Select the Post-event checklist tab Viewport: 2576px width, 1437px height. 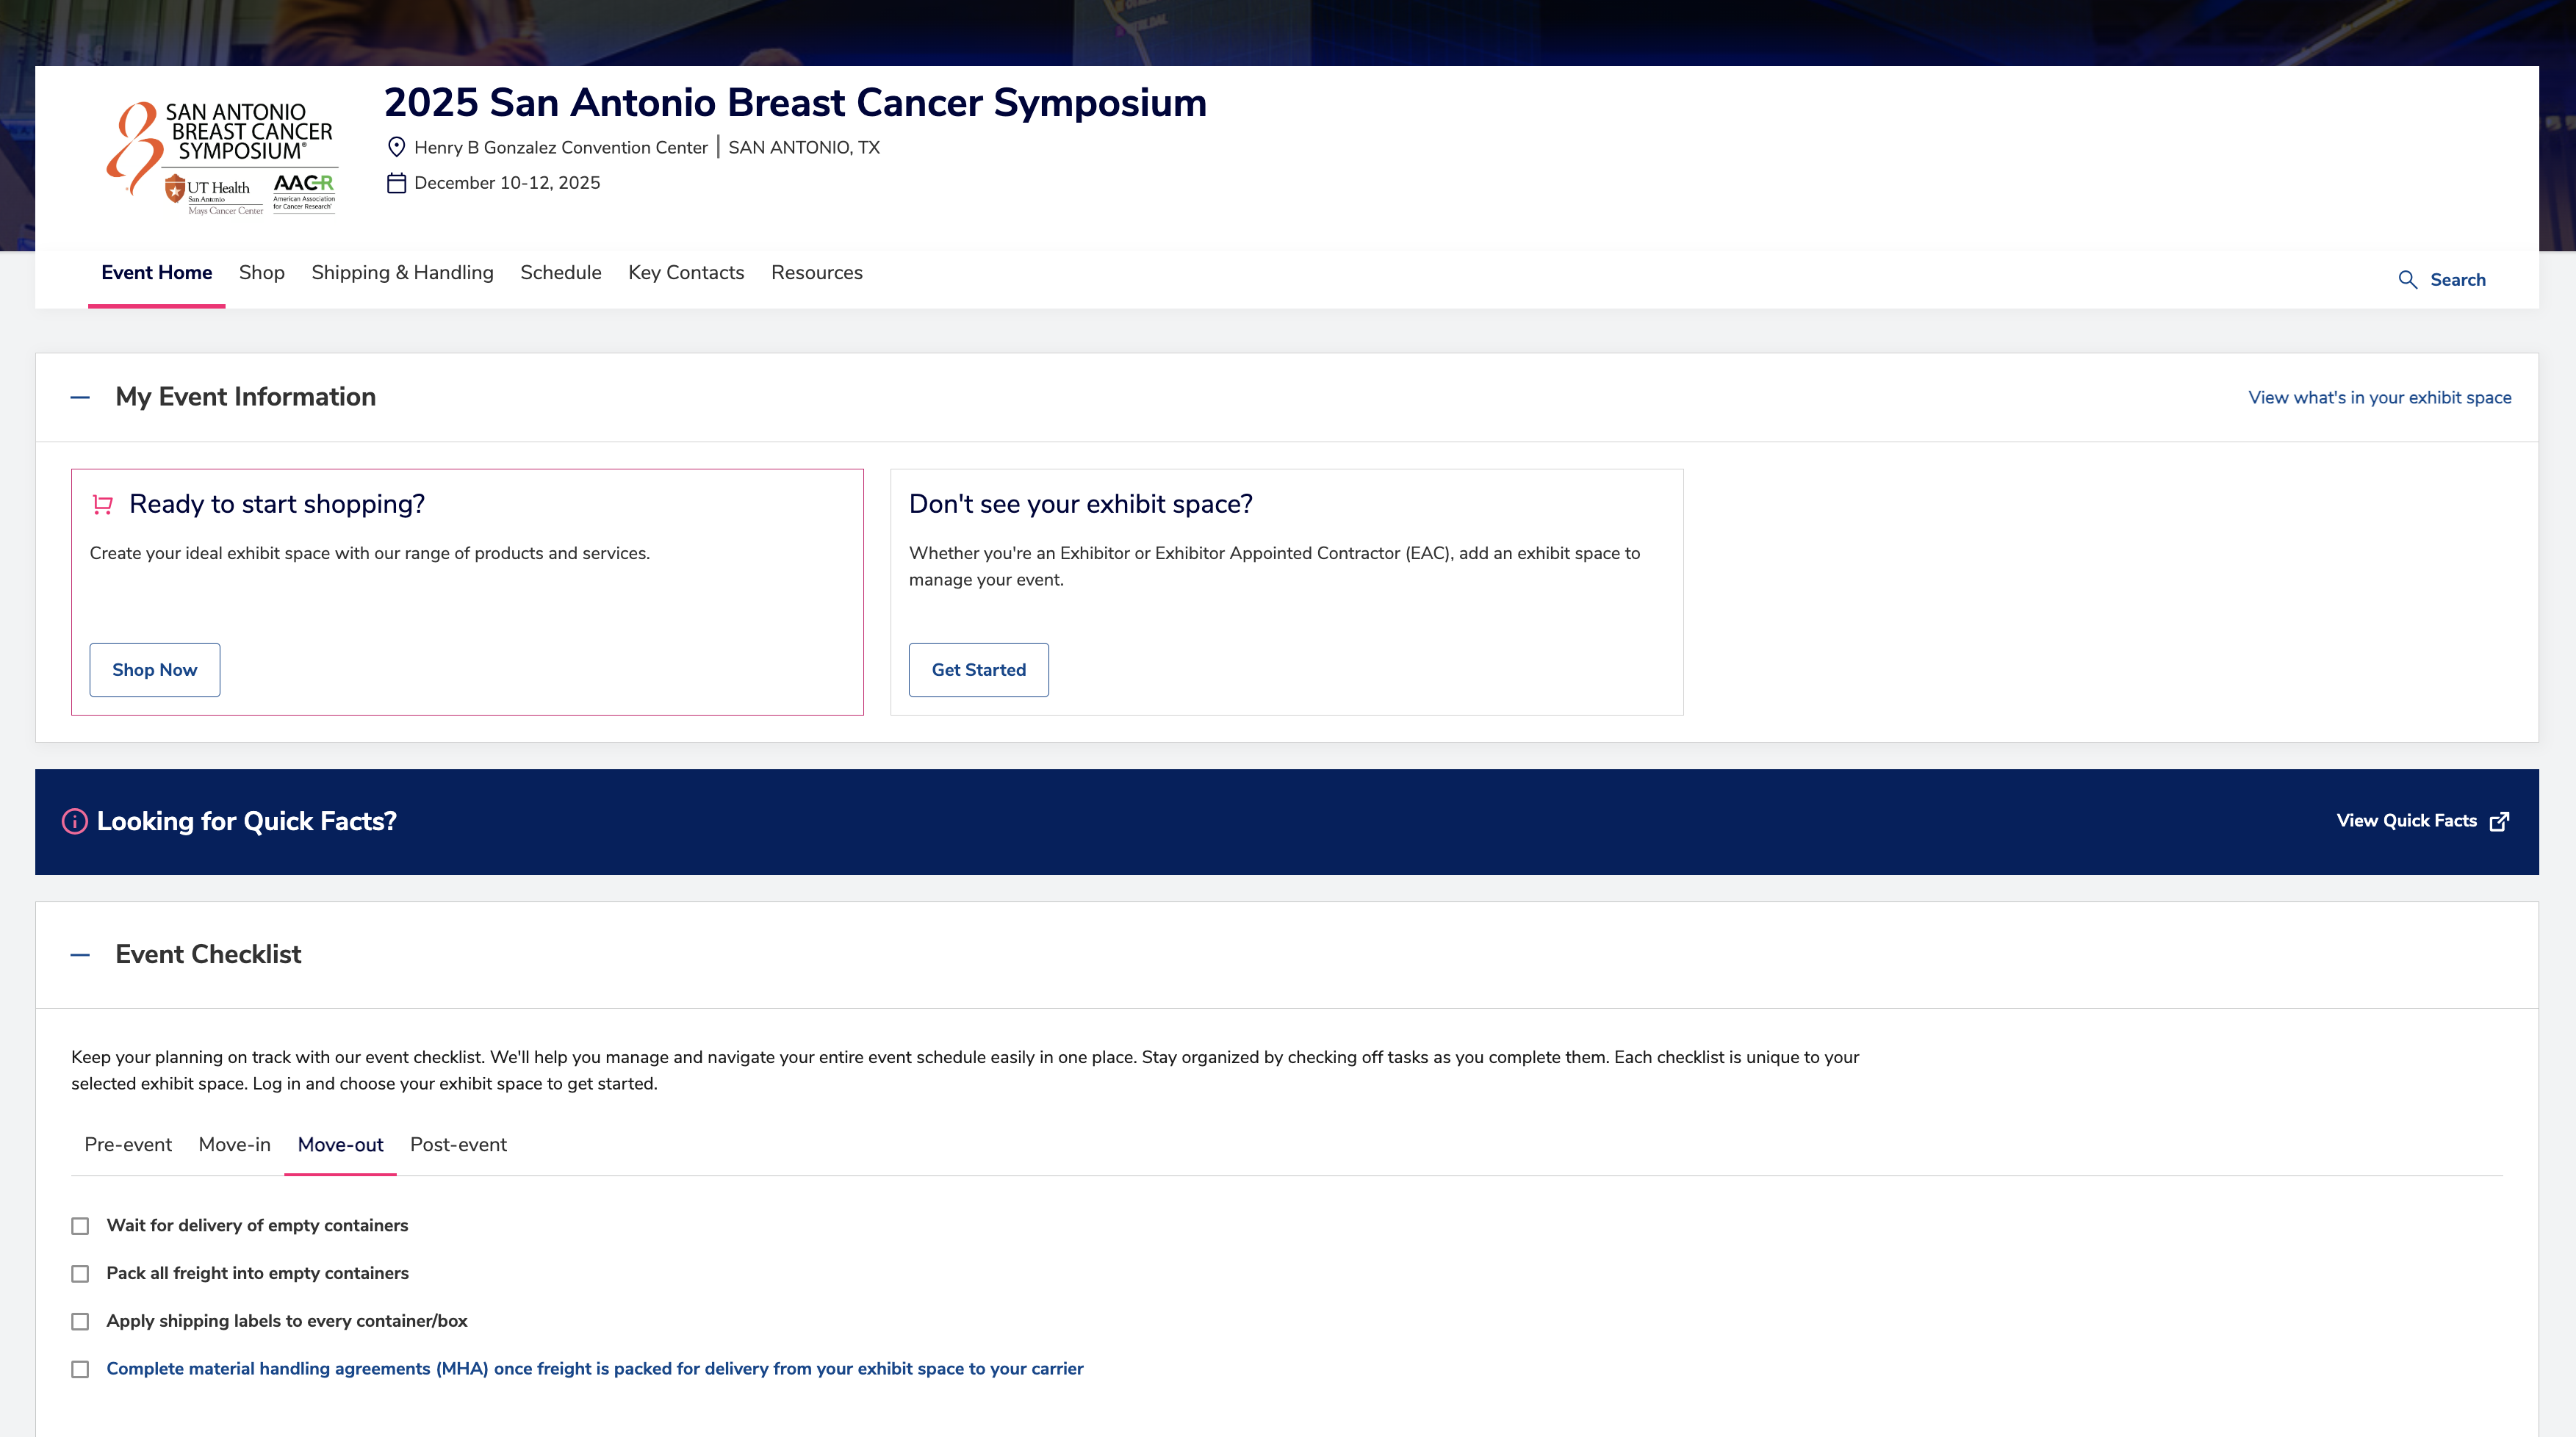(x=458, y=1145)
